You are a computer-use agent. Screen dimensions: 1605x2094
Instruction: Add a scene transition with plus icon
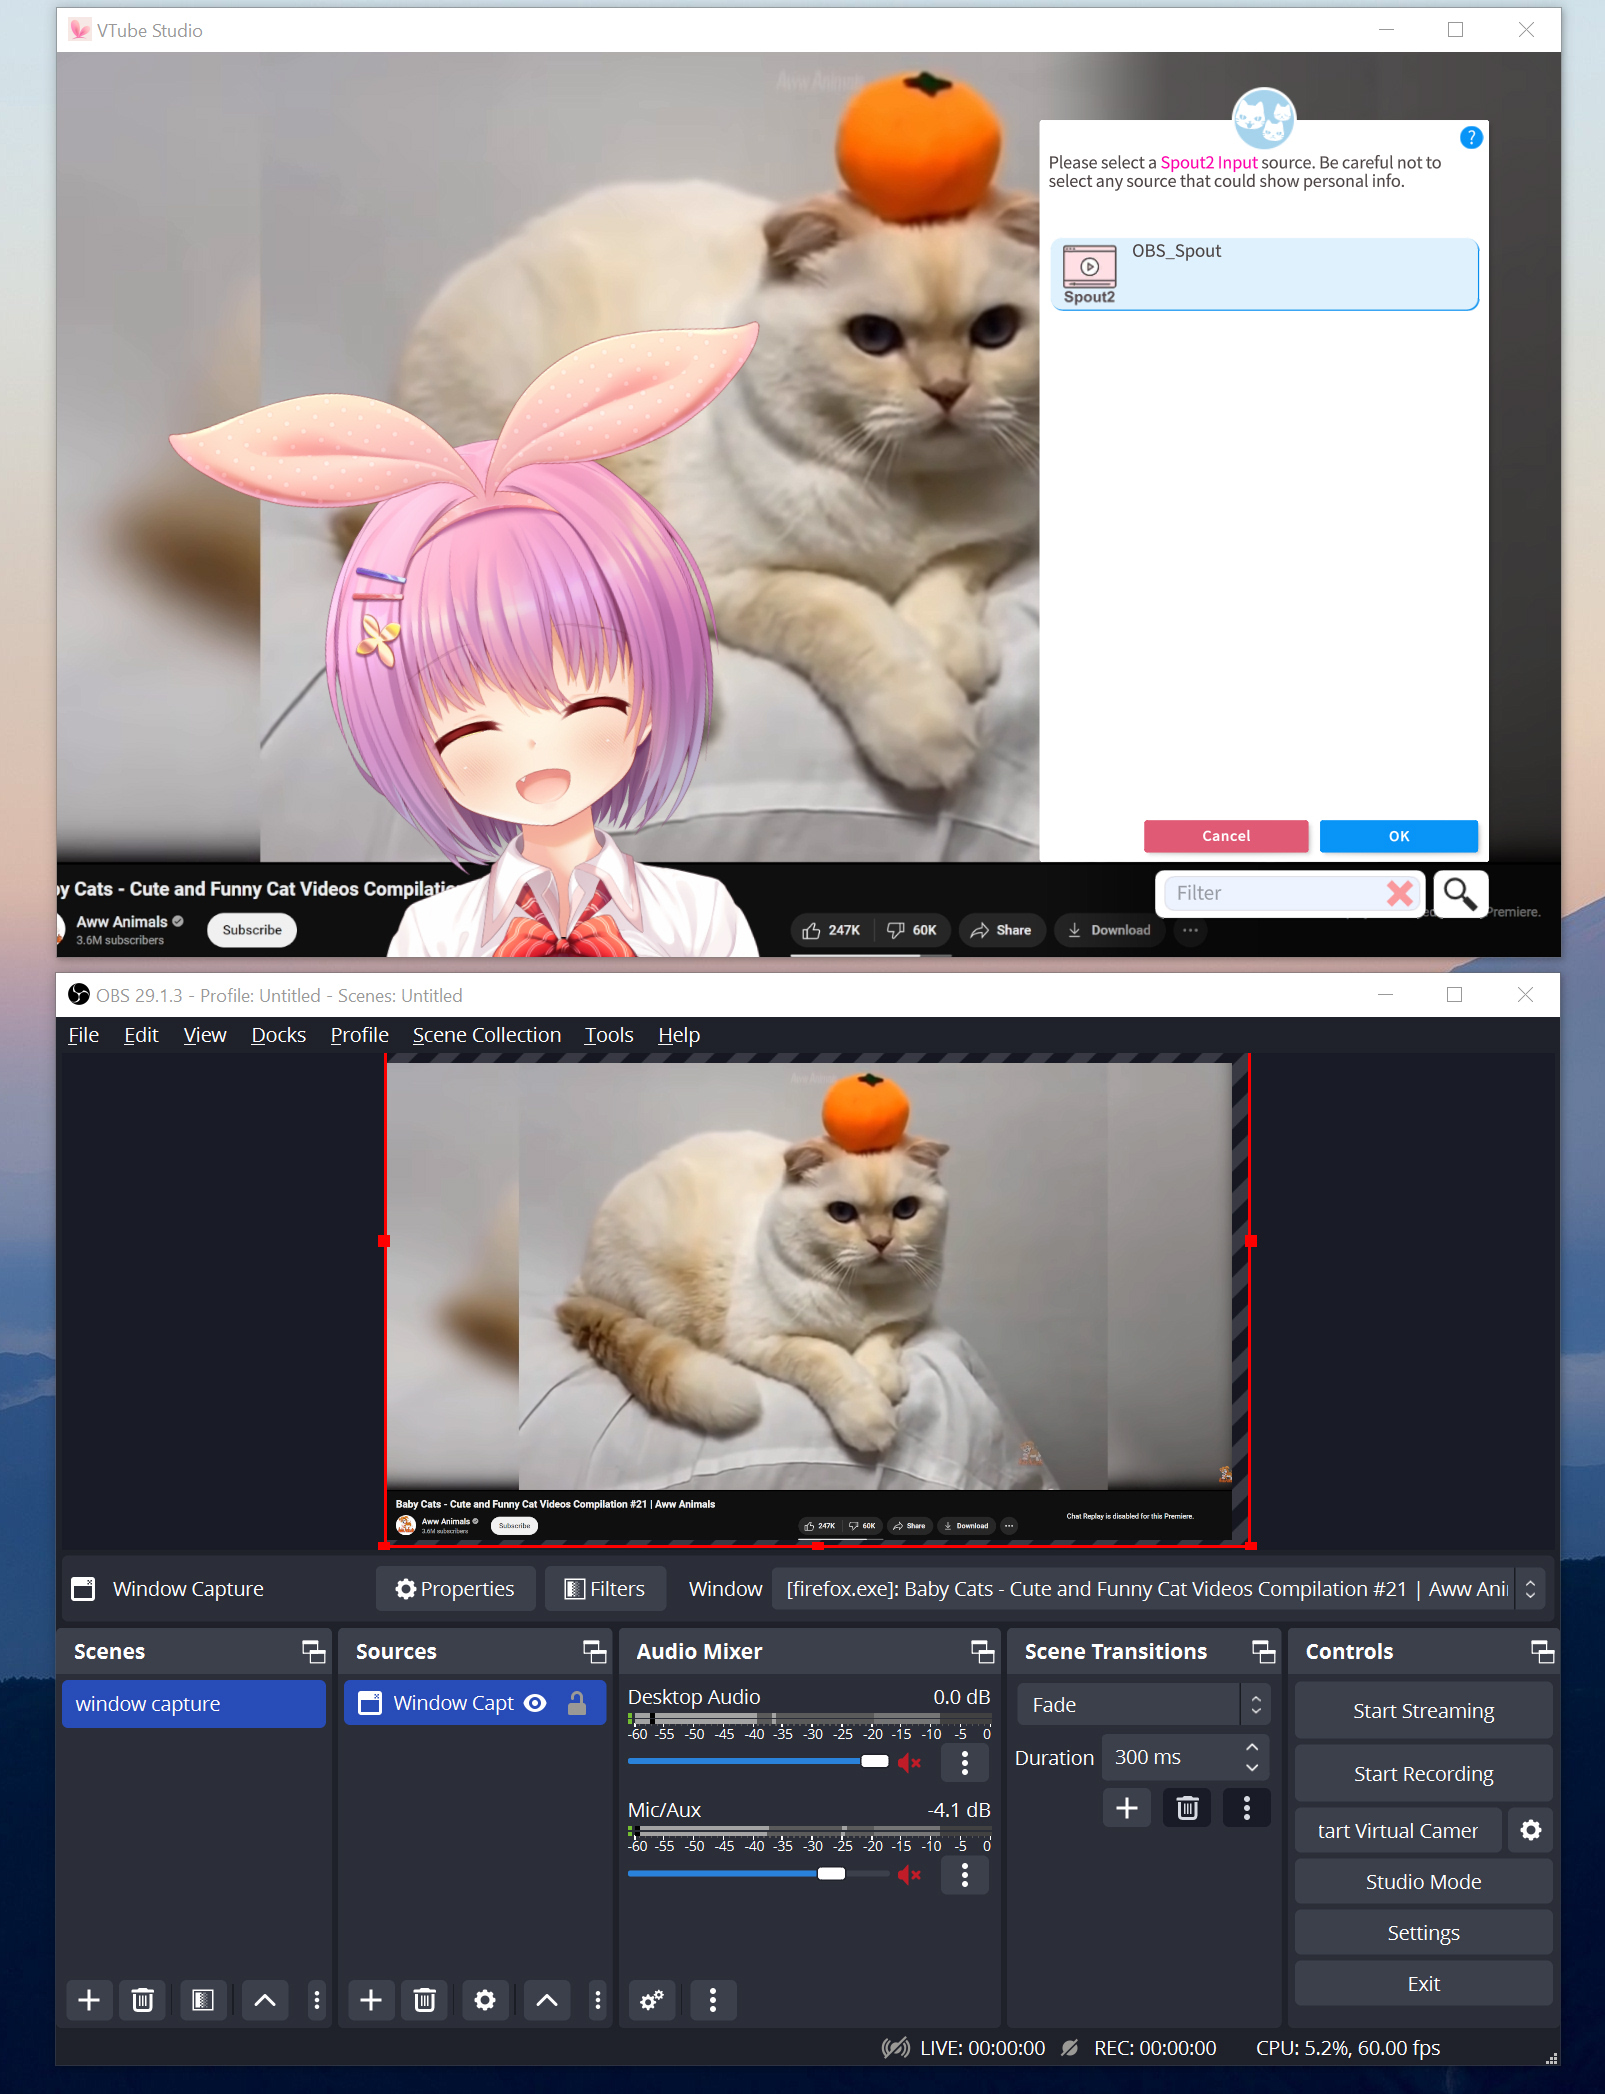[1127, 1807]
